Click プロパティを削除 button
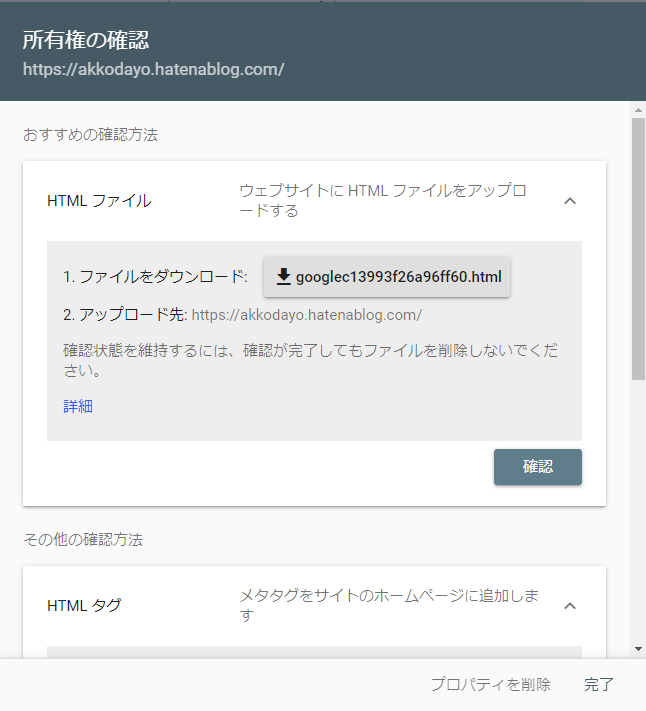This screenshot has width=646, height=711. coord(491,684)
